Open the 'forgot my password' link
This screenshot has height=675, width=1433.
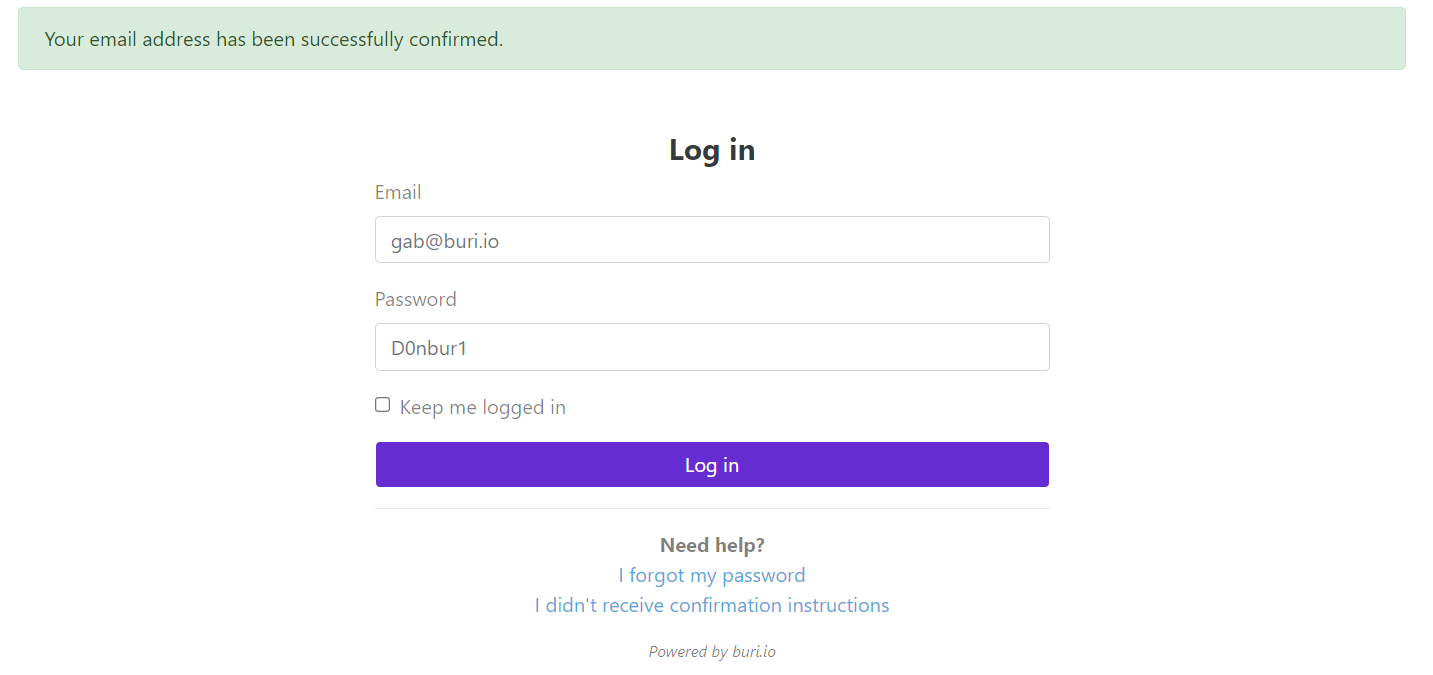pos(716,575)
